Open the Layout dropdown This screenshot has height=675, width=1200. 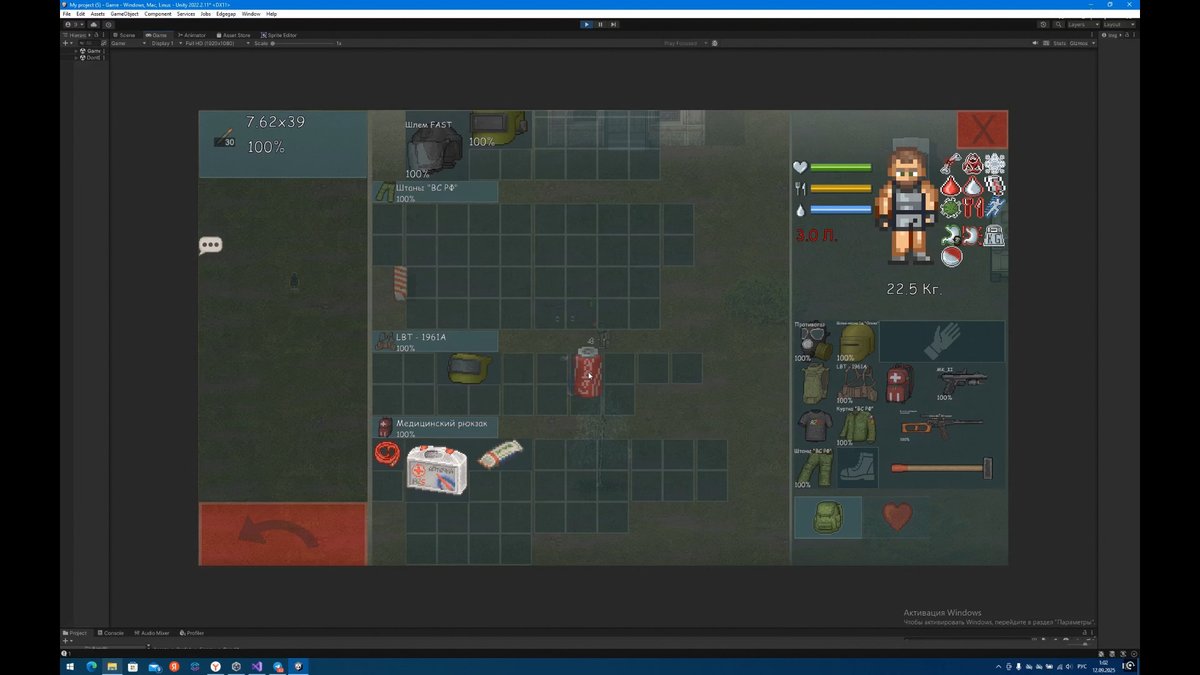[1117, 24]
